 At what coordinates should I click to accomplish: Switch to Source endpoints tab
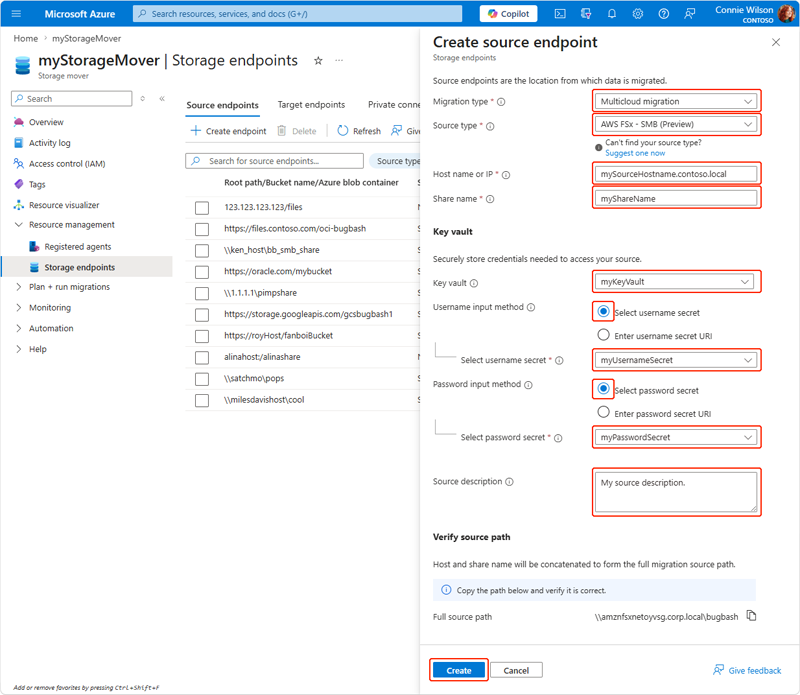coord(222,105)
